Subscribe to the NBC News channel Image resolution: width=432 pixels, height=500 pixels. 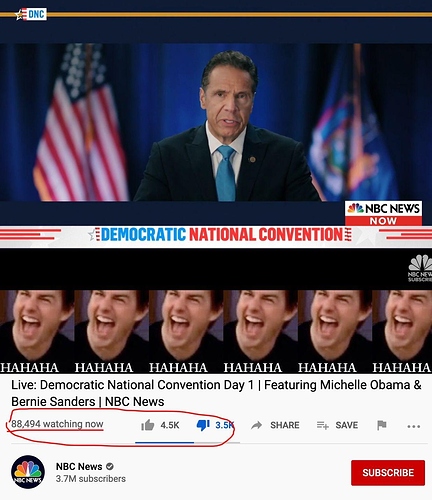point(388,473)
